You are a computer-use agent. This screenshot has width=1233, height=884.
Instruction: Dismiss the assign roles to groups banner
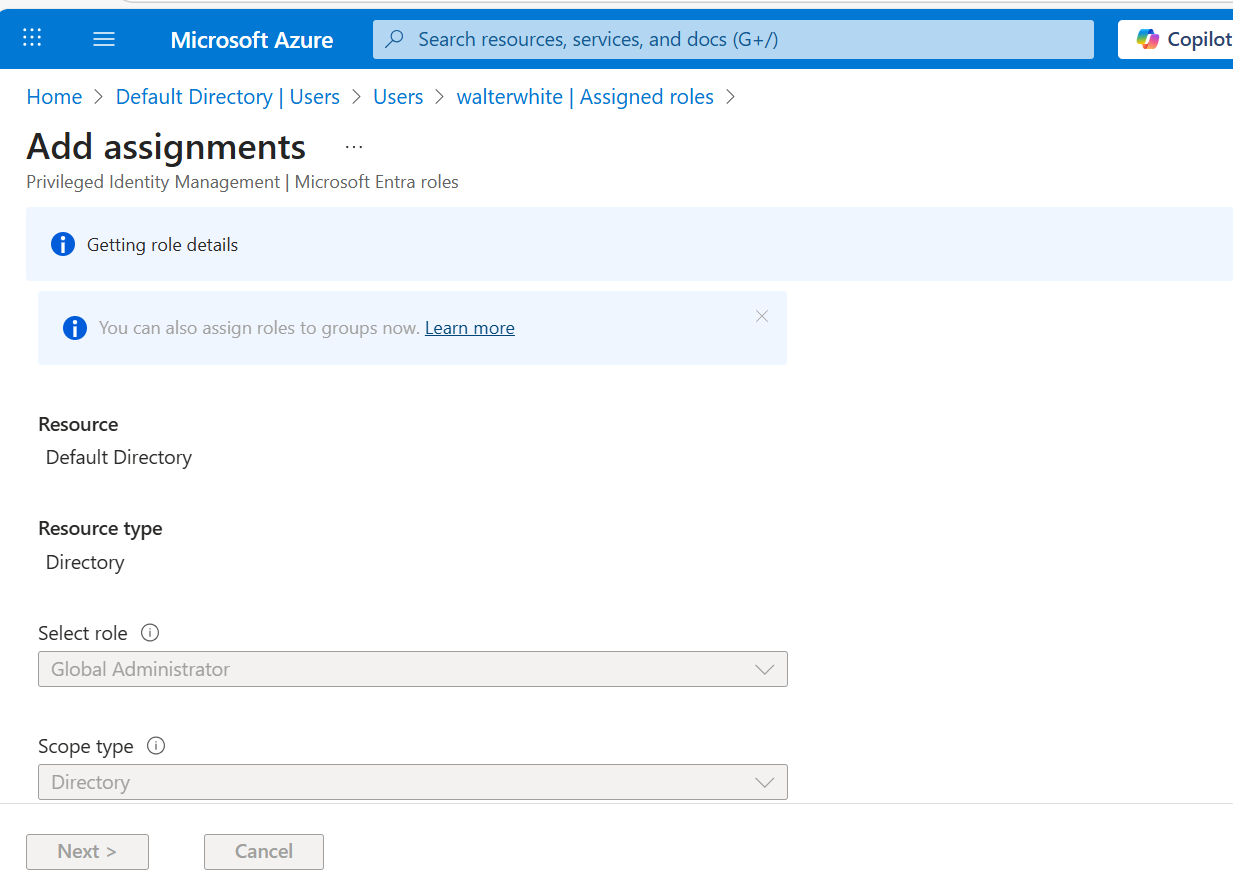[x=762, y=316]
